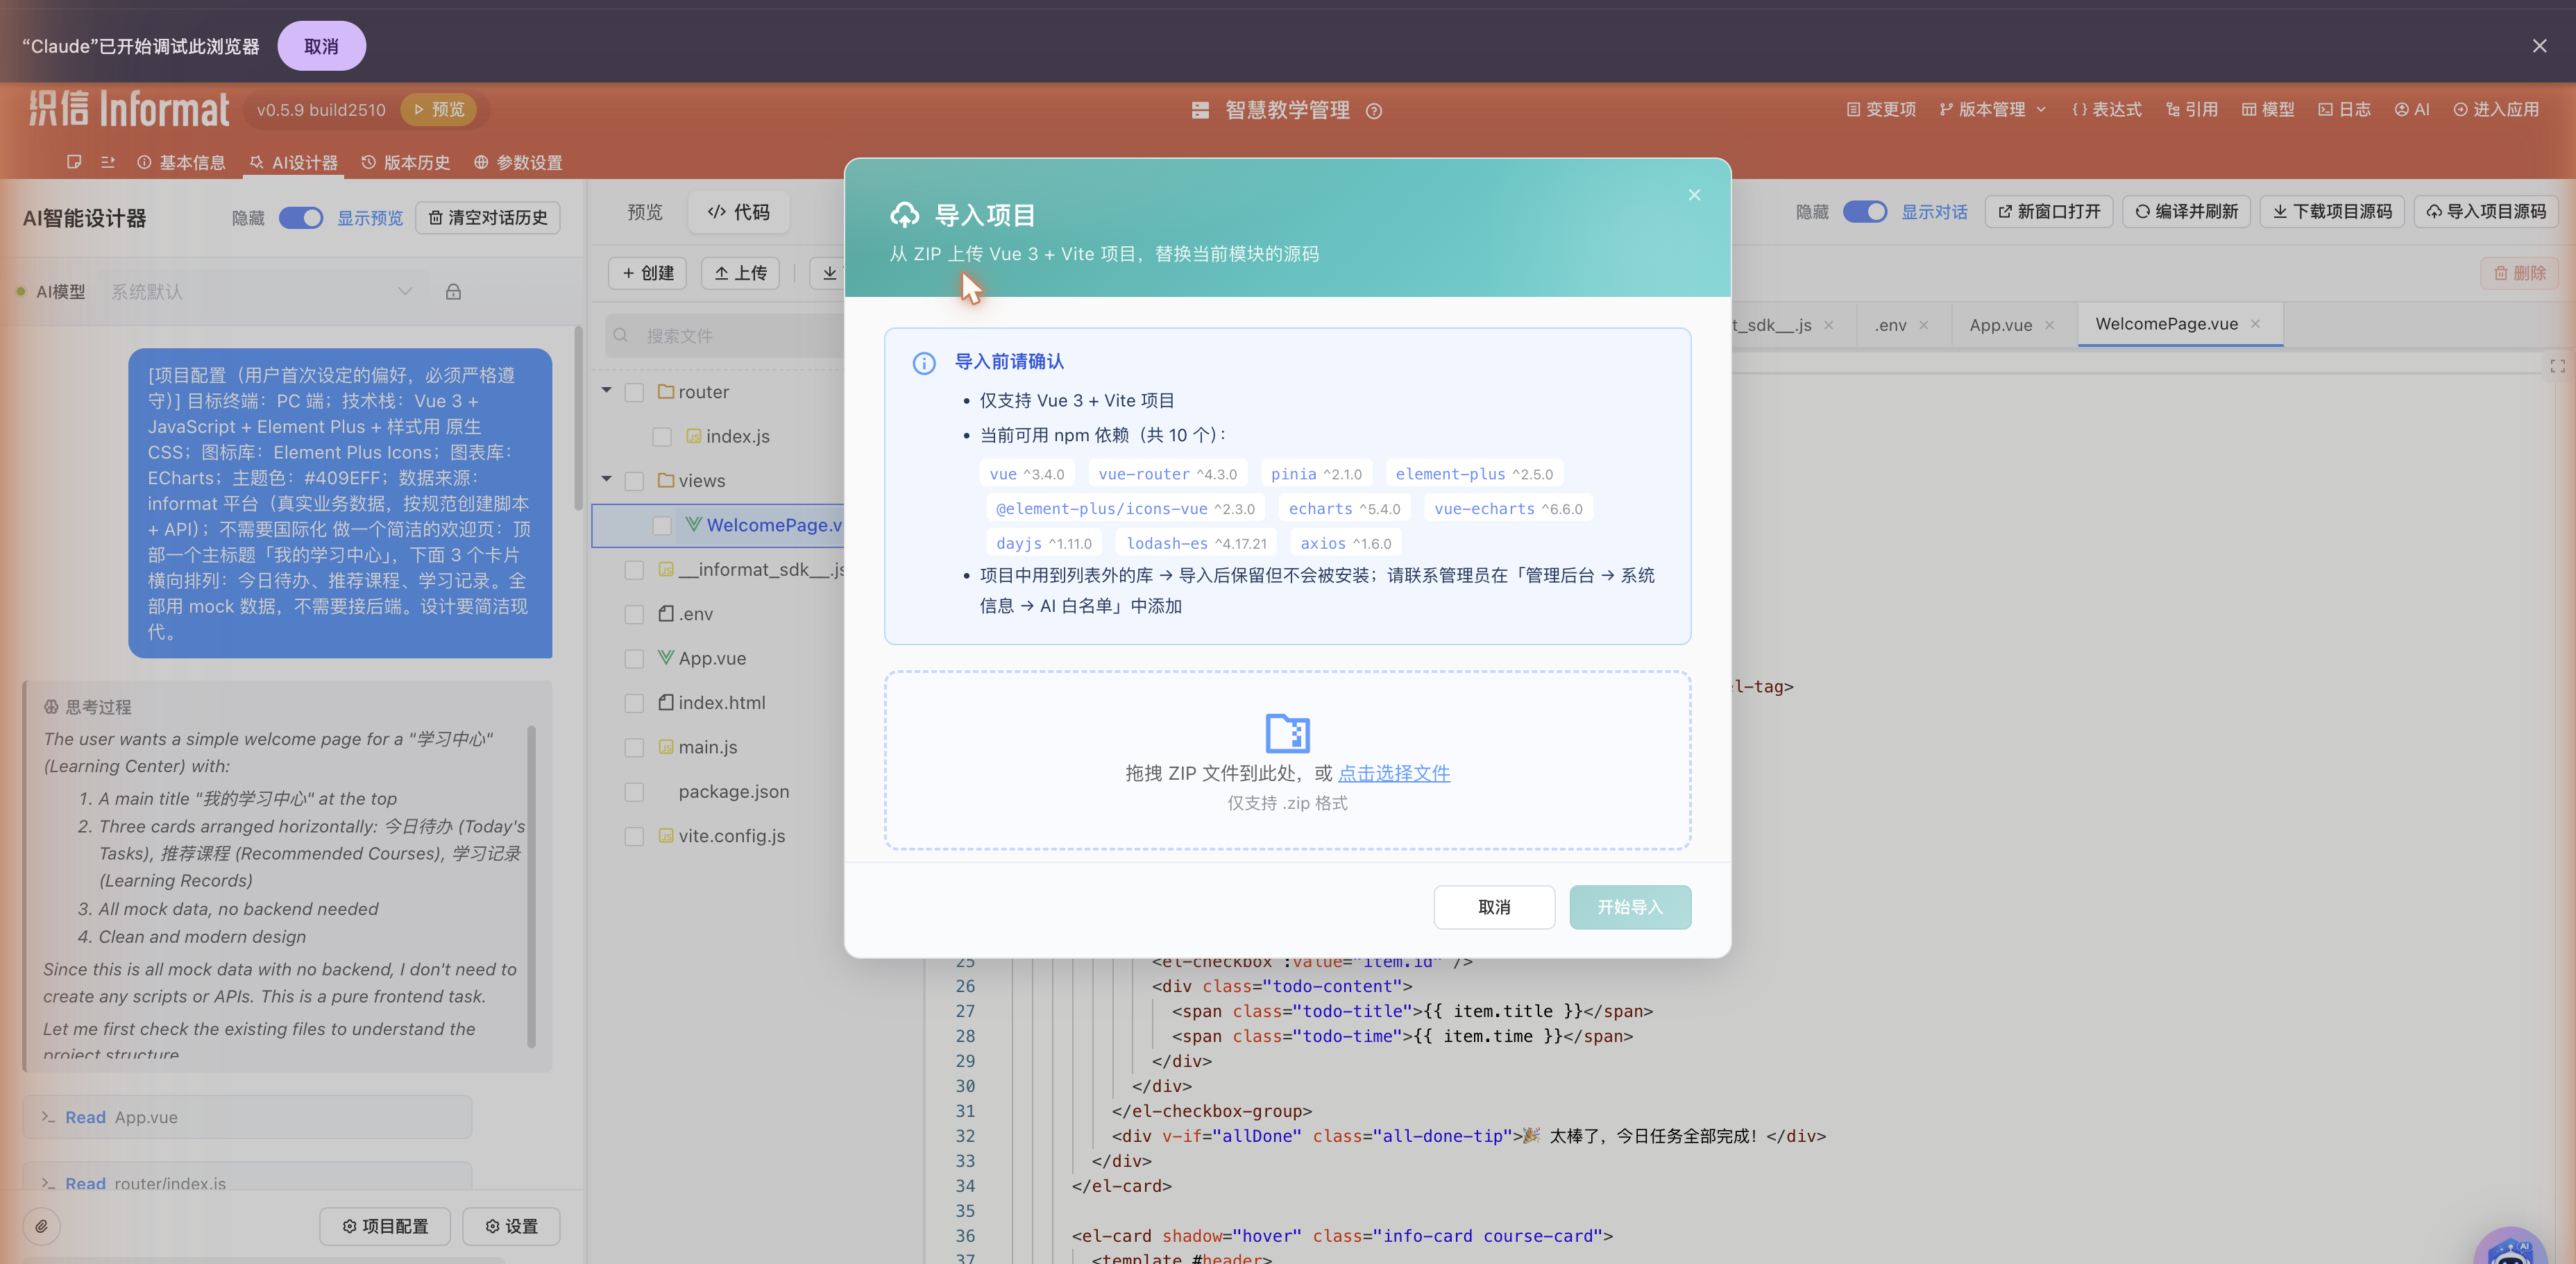Image resolution: width=2576 pixels, height=1264 pixels.
Task: Switch to the AI设计器 tab
Action: [294, 163]
